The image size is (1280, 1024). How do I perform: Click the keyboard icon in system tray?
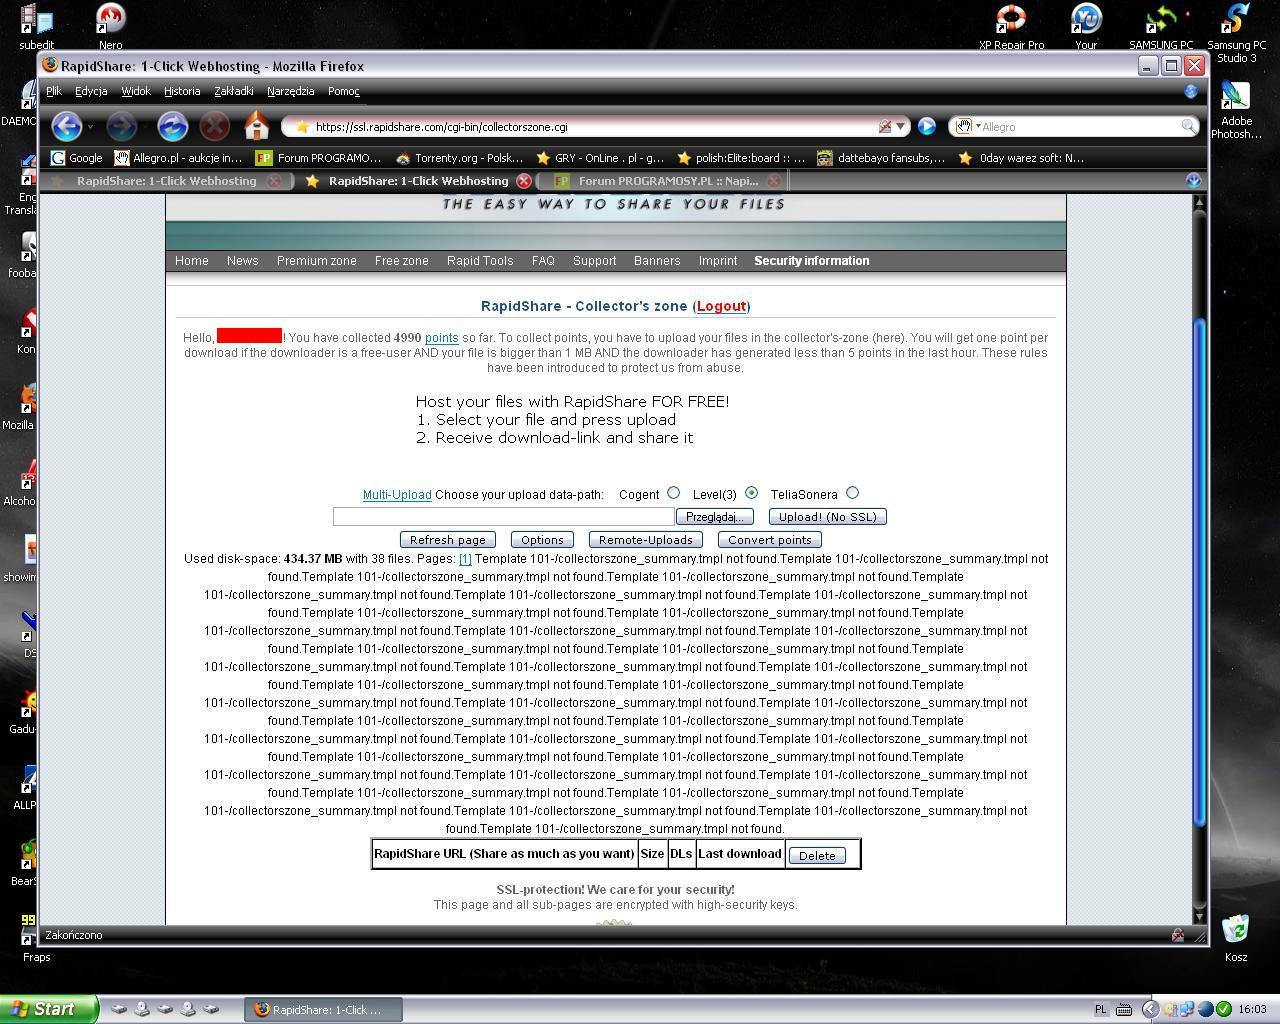point(1124,1009)
